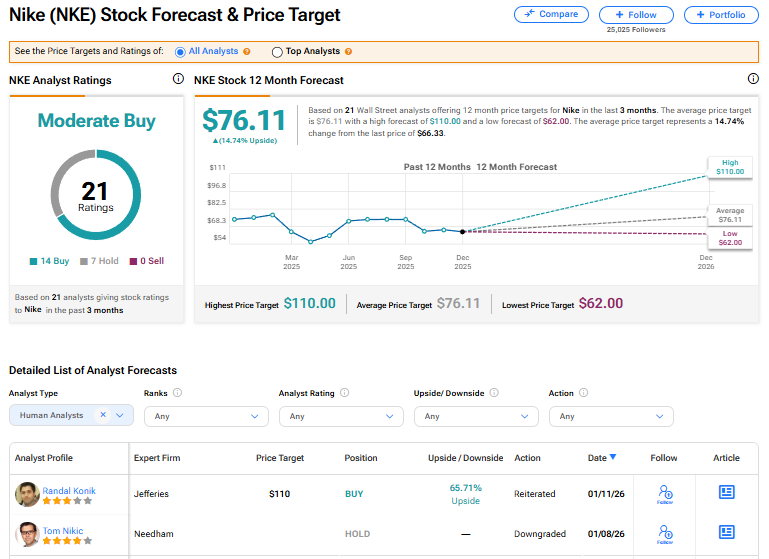Expand the Analyst Rating dropdown
The width and height of the screenshot is (769, 559).
[341, 415]
